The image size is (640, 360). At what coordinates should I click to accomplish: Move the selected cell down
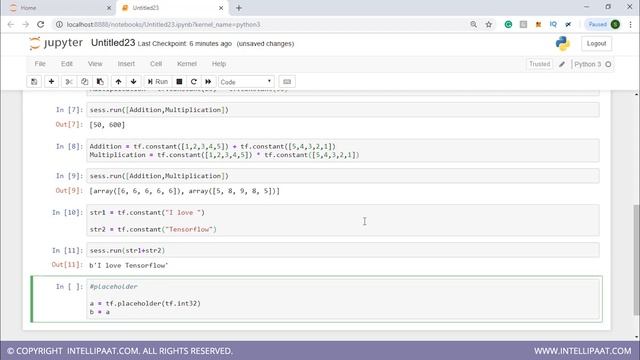(x=133, y=82)
